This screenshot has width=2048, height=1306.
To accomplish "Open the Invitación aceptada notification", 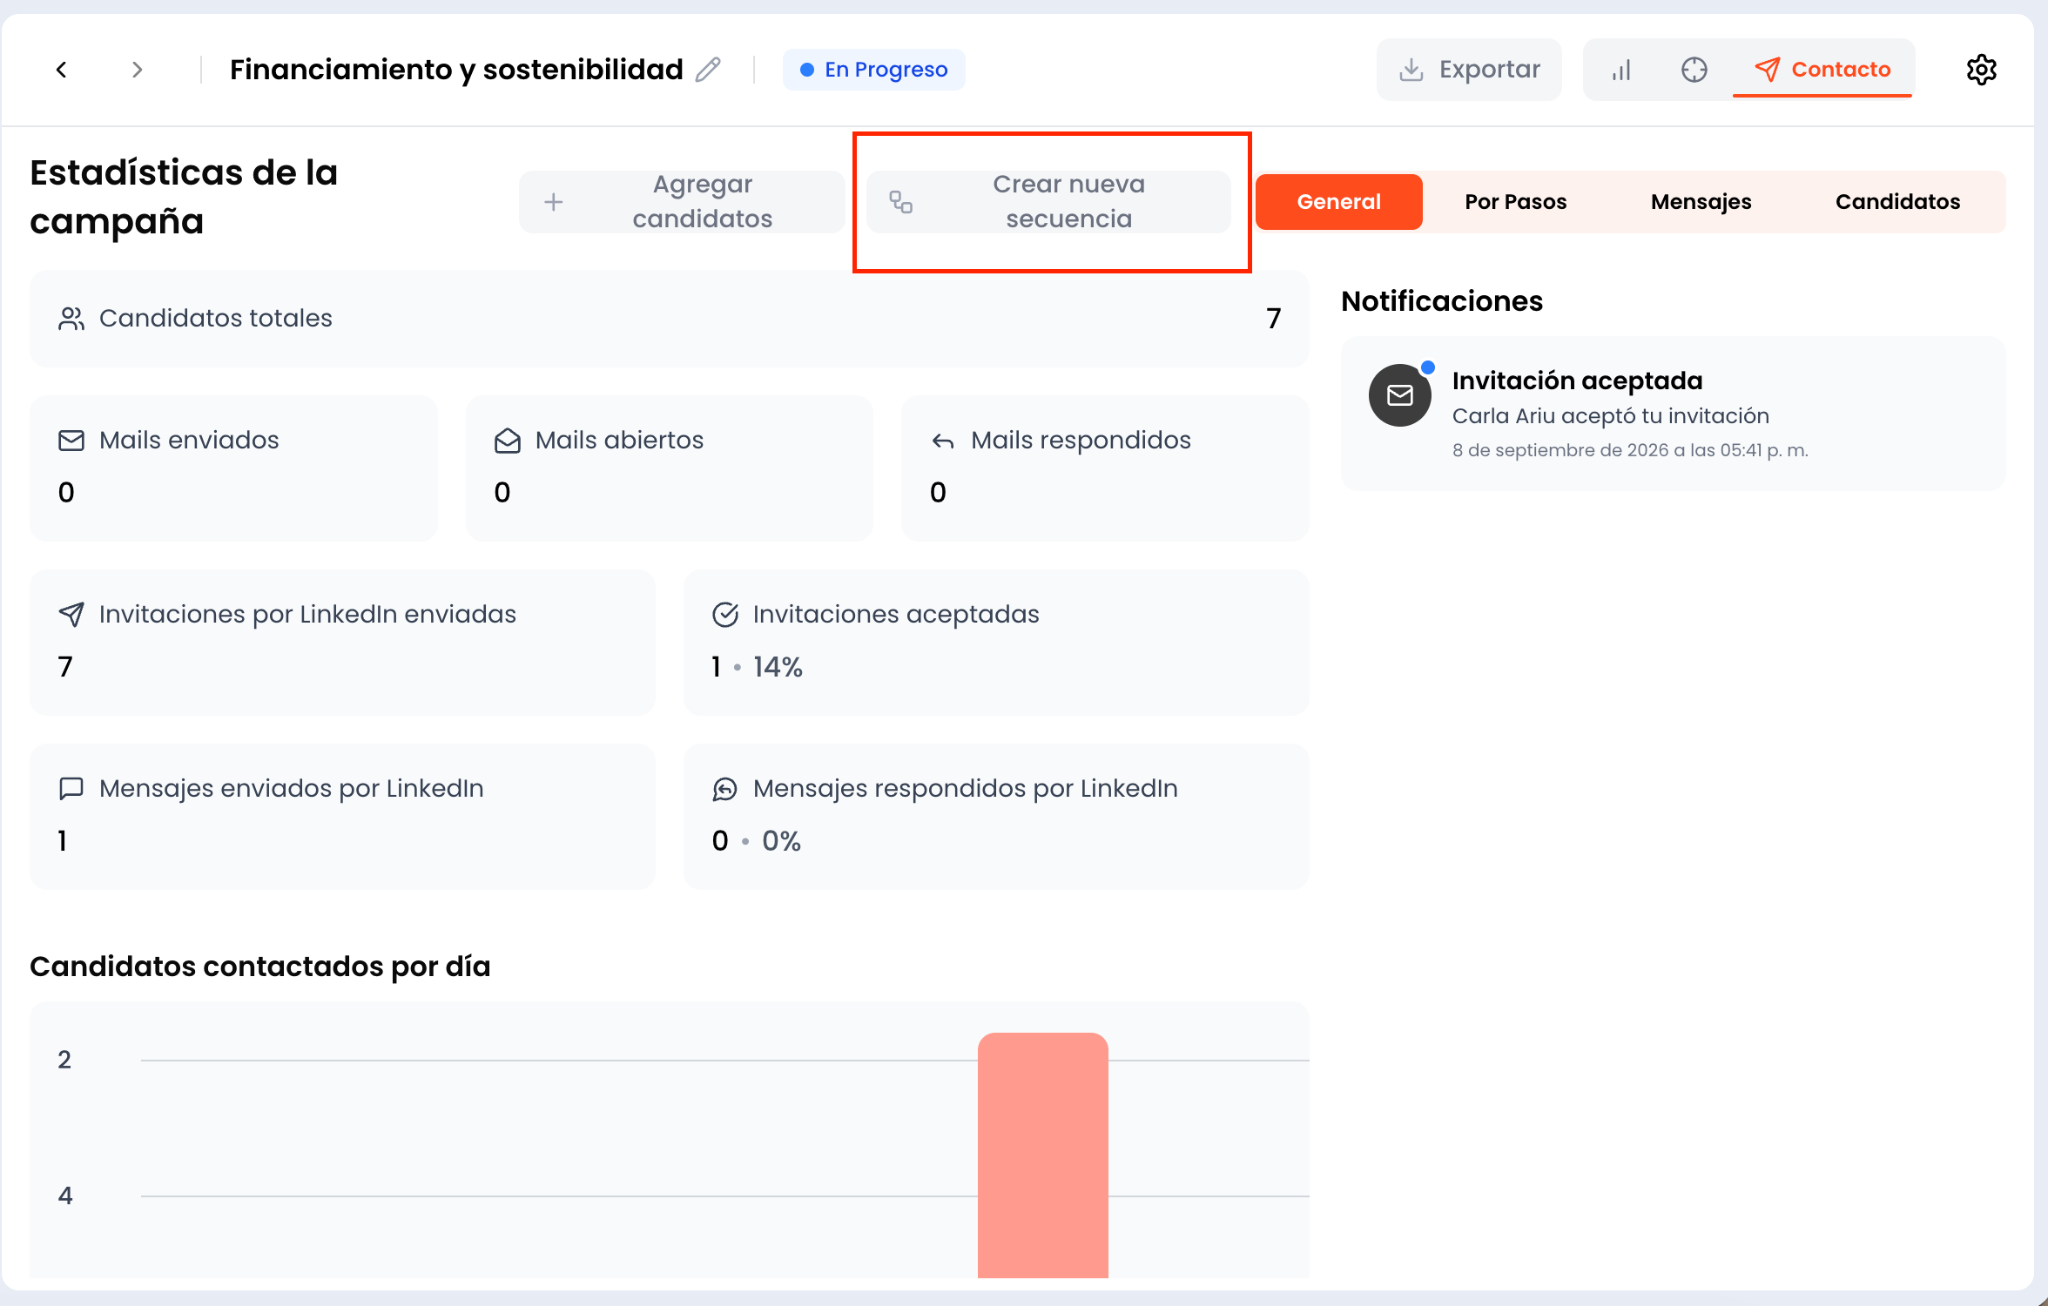I will pyautogui.click(x=1672, y=413).
